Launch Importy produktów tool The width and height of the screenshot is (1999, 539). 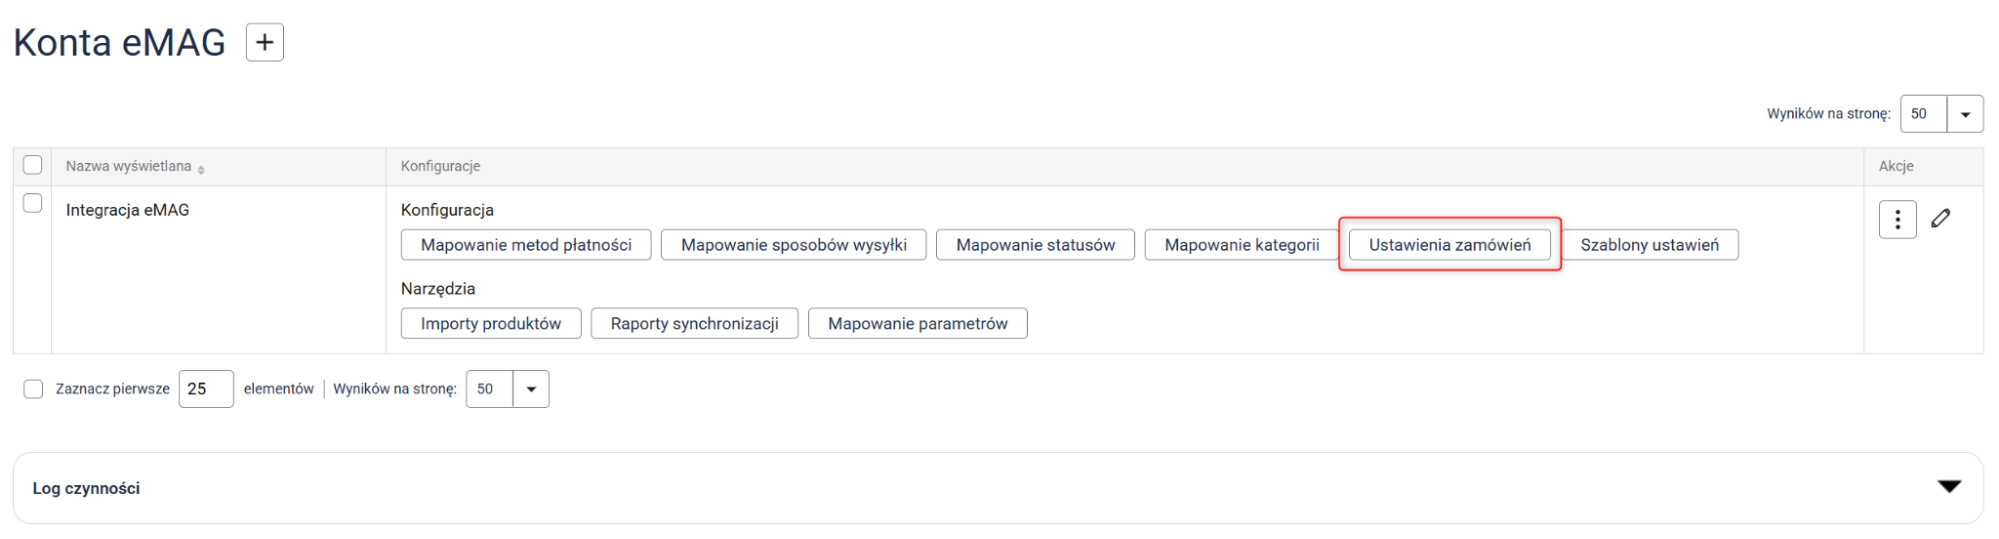pos(490,324)
